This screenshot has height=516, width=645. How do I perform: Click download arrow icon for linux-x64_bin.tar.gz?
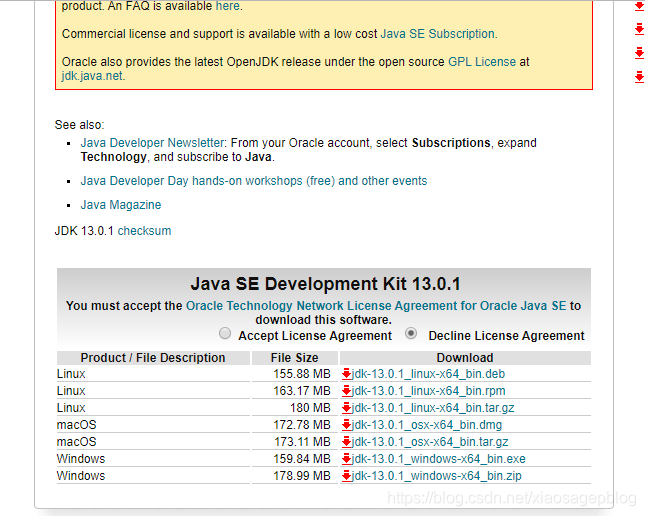pyautogui.click(x=346, y=408)
